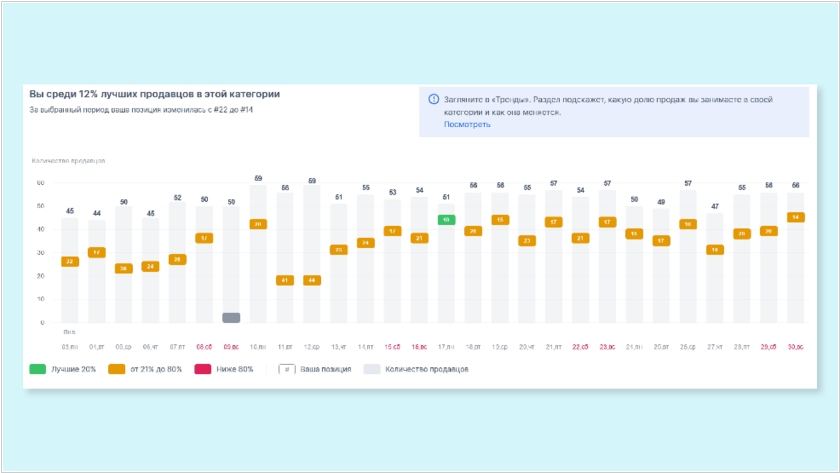Select the 04 вт bar with 44 sellers
Image resolution: width=840 pixels, height=473 pixels.
96,272
